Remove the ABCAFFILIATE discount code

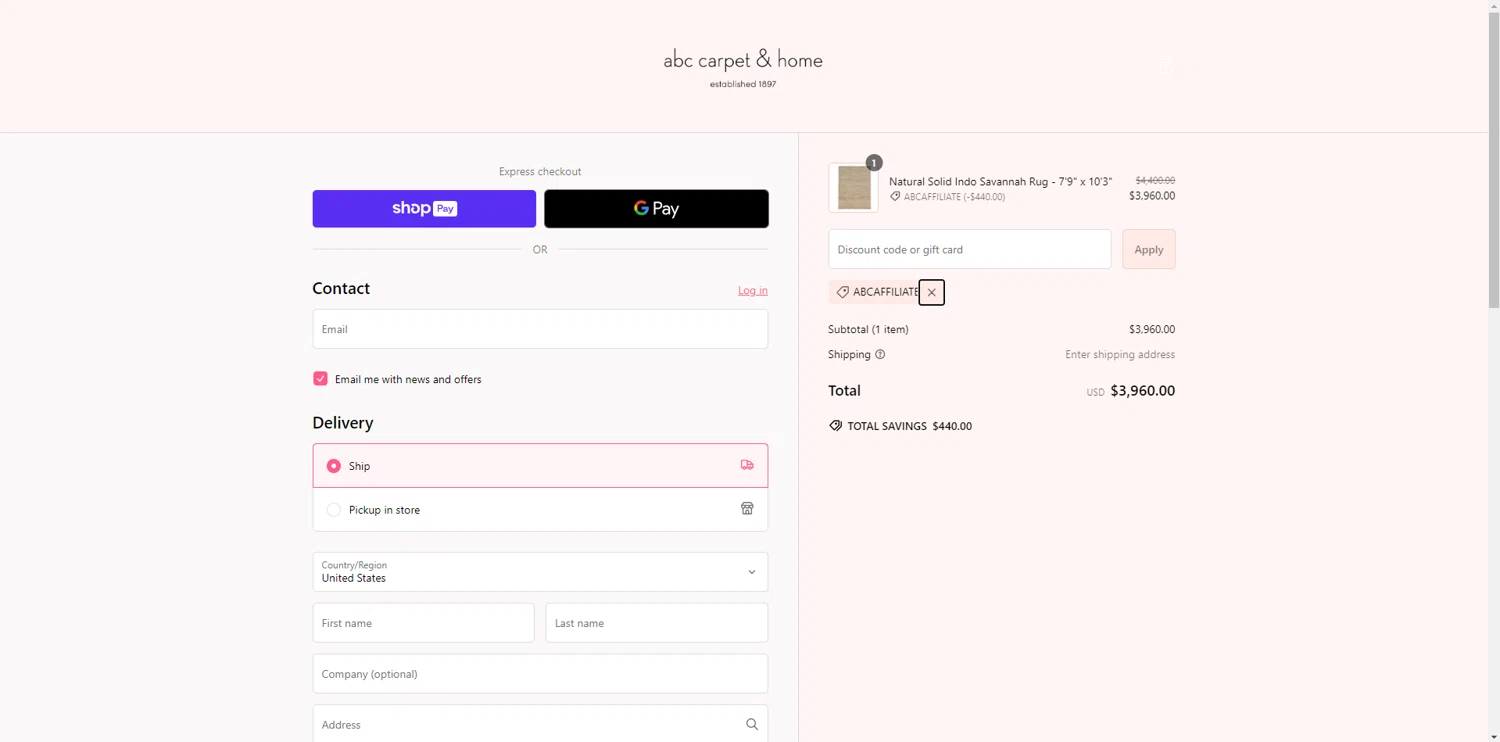point(931,292)
